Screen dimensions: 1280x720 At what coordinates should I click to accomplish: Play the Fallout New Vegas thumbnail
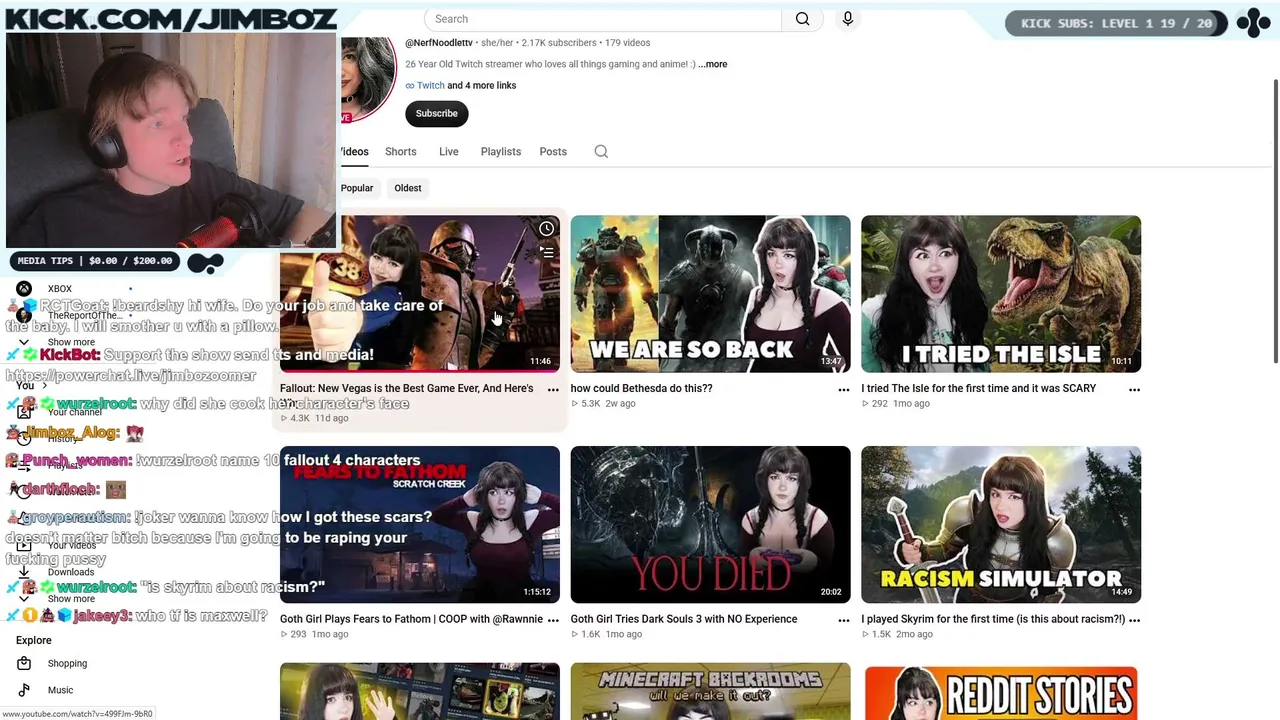(420, 294)
